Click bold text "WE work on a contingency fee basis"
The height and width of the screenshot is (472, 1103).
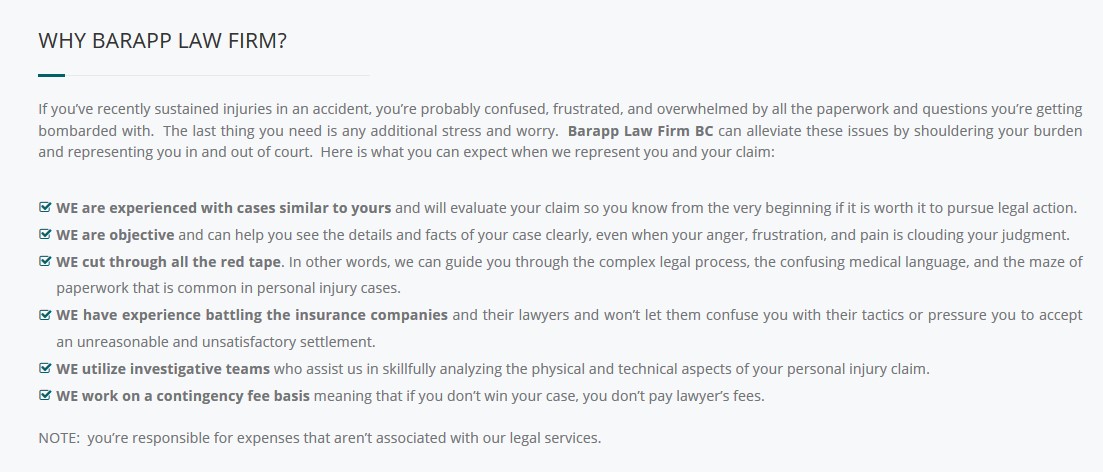tap(183, 395)
